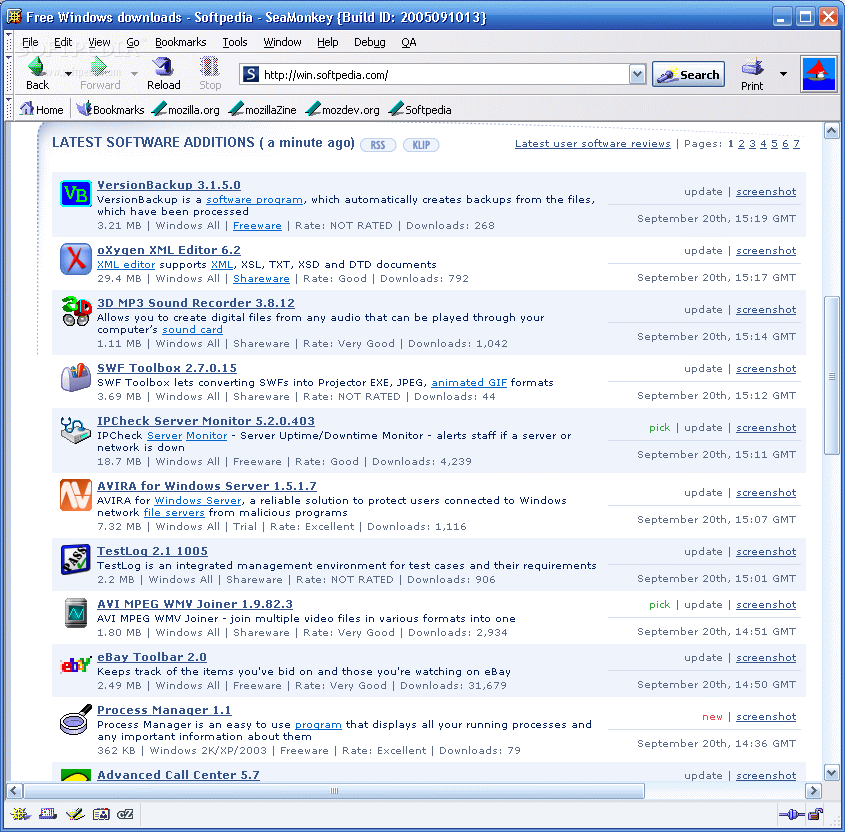Open screenshot link for eBay Toolbar
This screenshot has width=845, height=832.
(x=766, y=657)
